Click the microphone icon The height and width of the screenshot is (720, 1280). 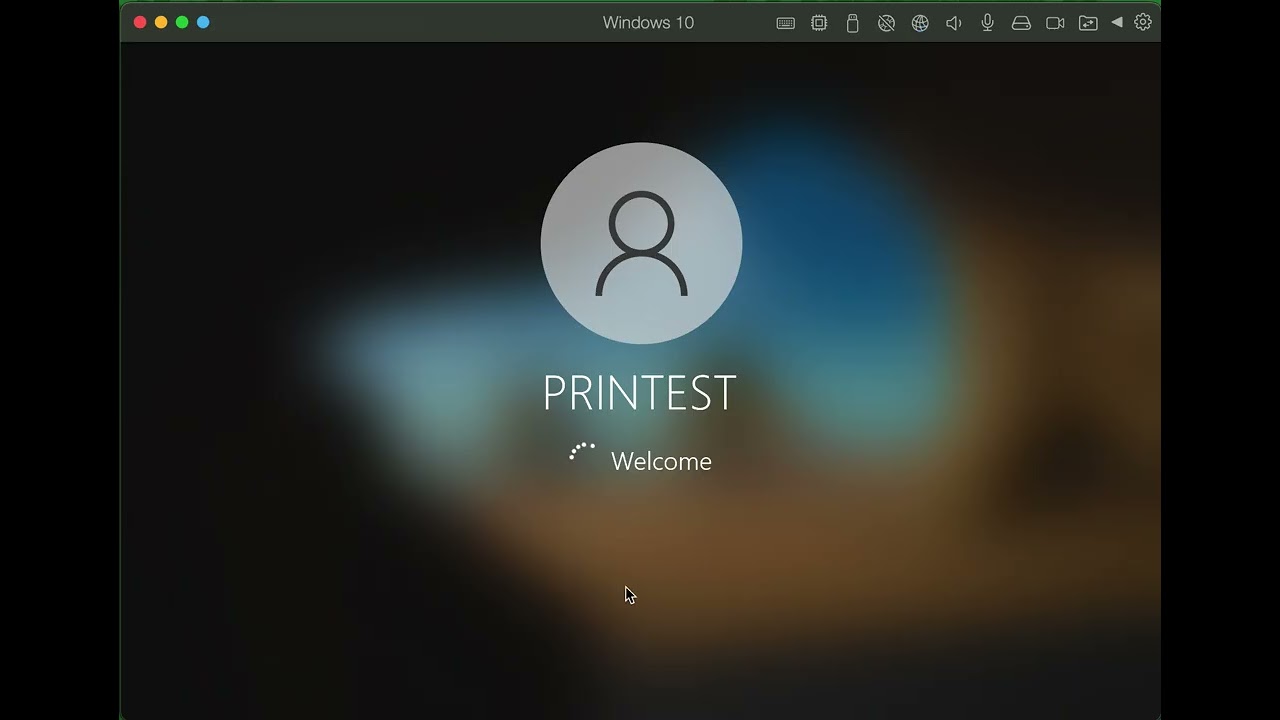988,23
